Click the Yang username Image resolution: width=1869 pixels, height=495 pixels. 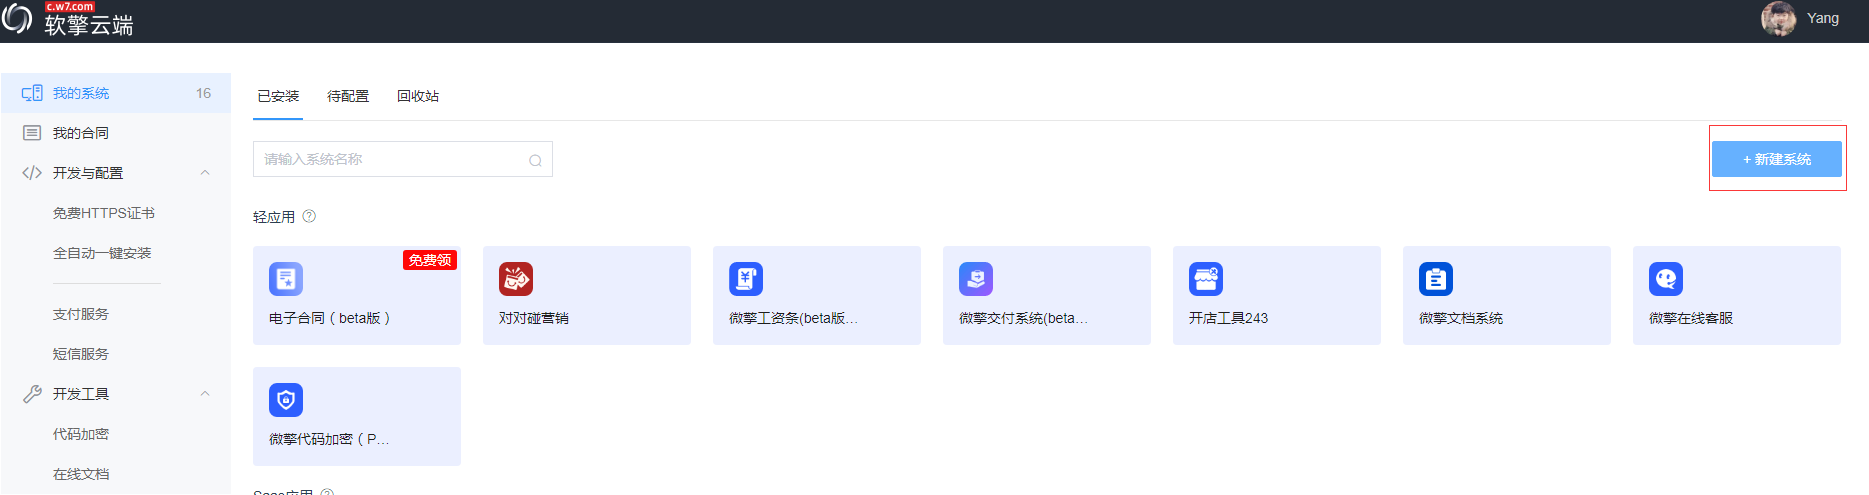click(x=1823, y=18)
